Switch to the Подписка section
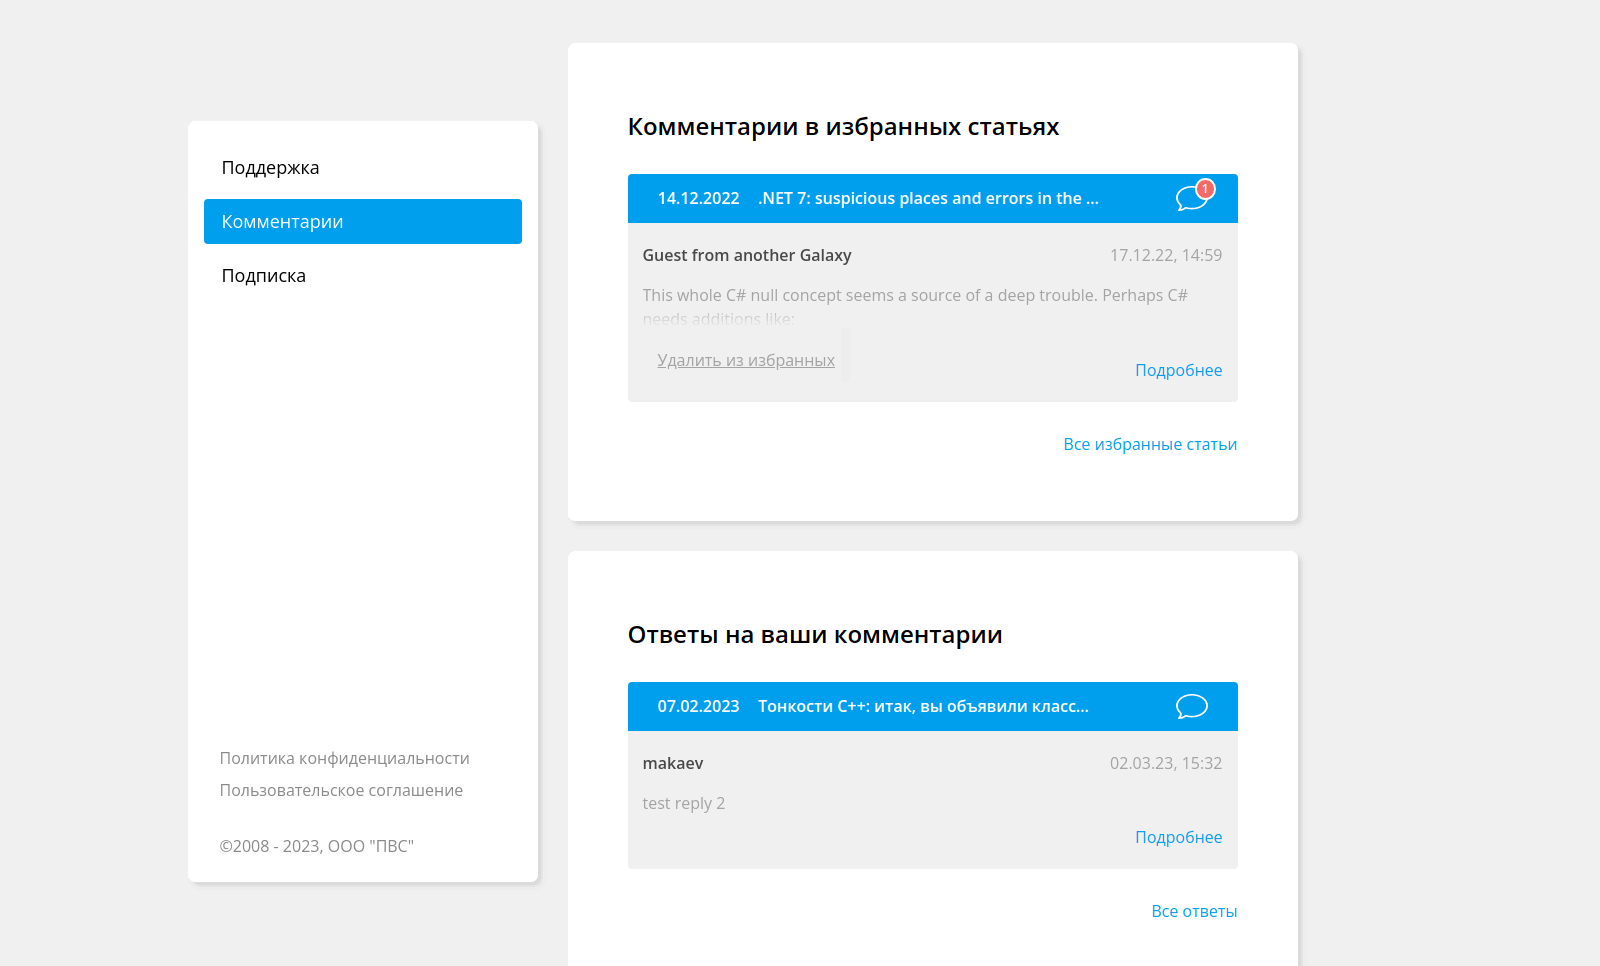Image resolution: width=1600 pixels, height=966 pixels. (263, 275)
